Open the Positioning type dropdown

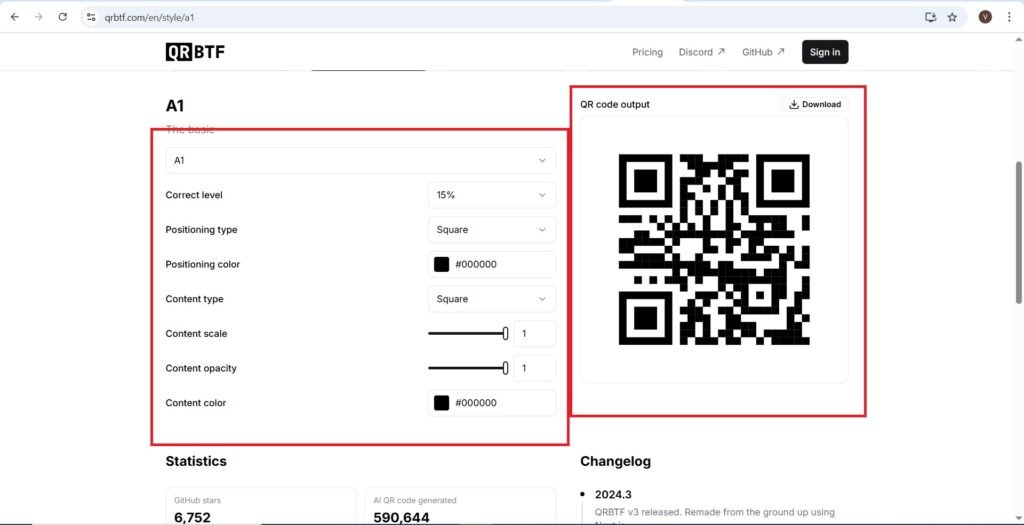coord(492,229)
